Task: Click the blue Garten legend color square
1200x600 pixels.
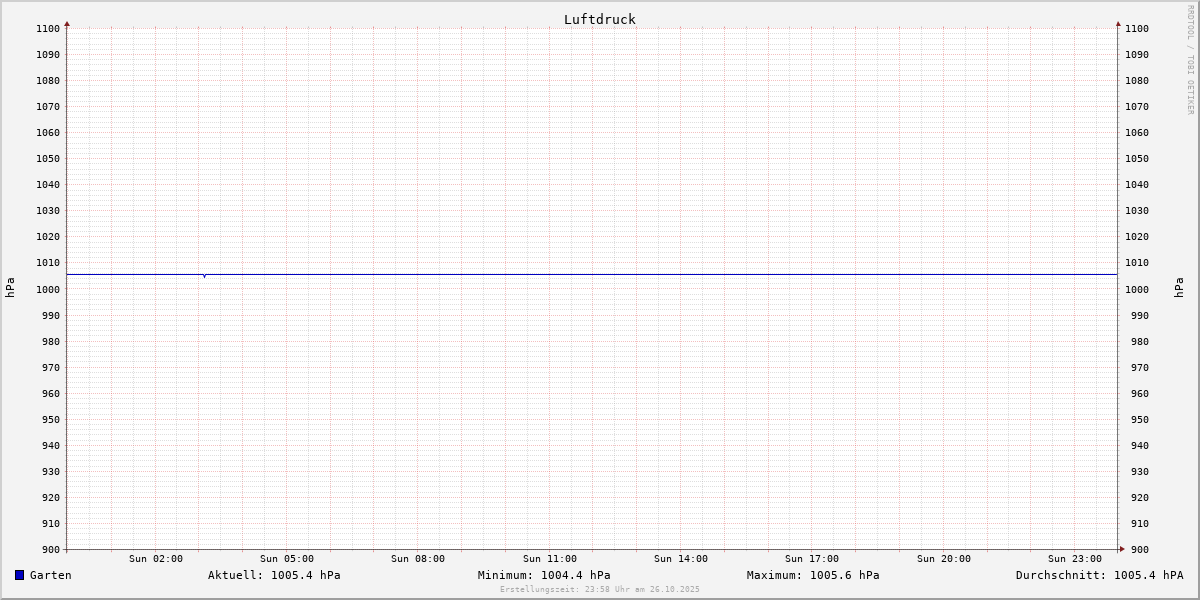Action: tap(19, 575)
